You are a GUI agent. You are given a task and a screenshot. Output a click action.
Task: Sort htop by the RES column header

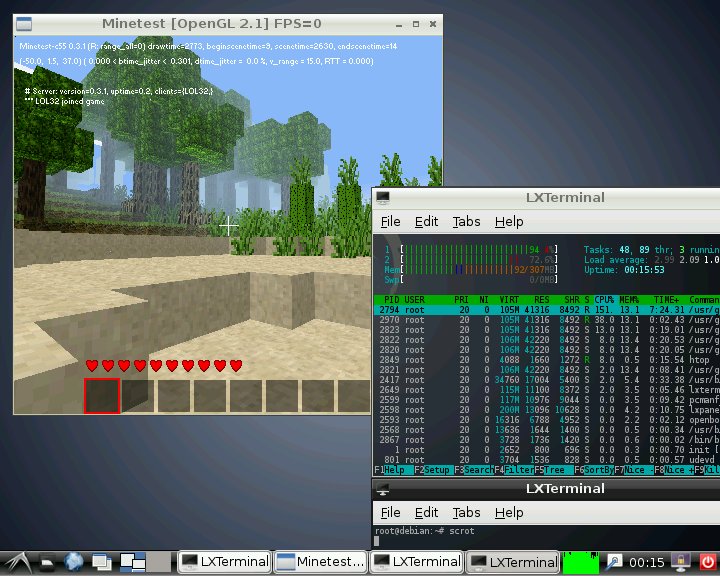pos(541,299)
